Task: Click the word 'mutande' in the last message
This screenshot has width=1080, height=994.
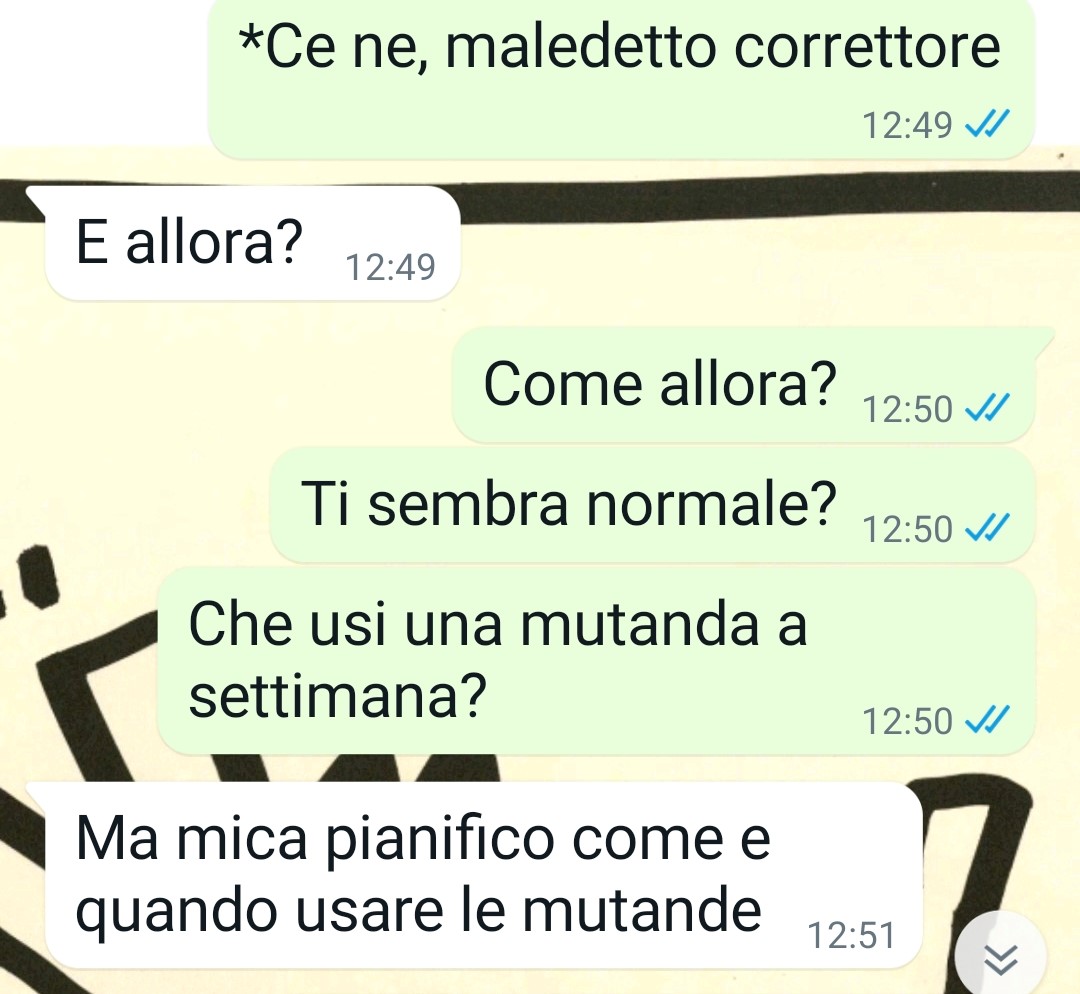Action: (642, 911)
